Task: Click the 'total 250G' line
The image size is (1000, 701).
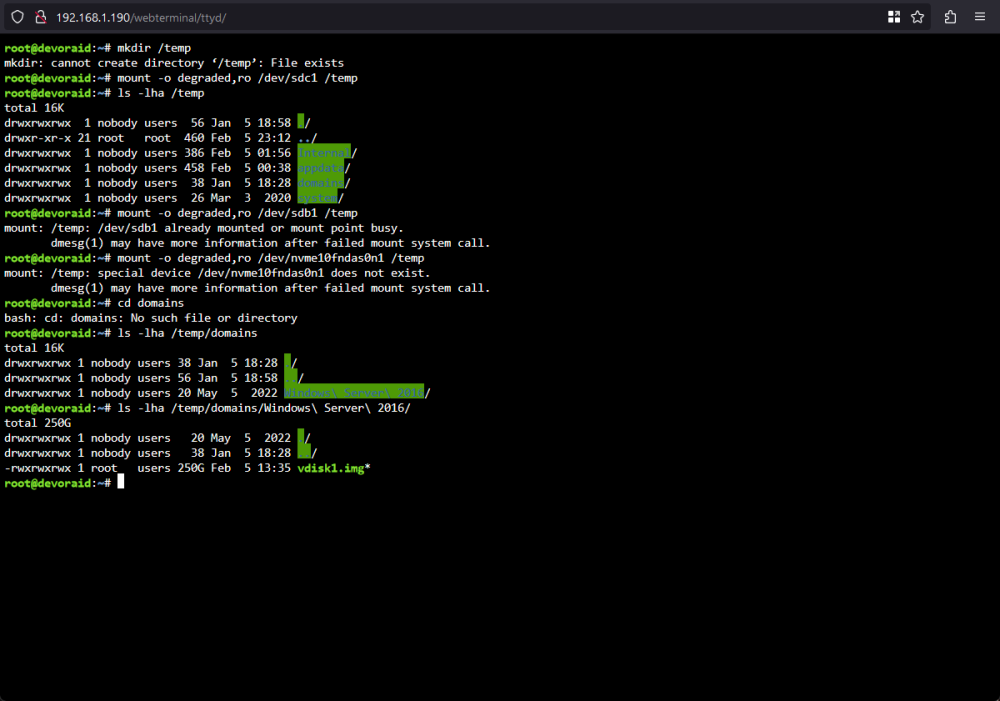Action: pyautogui.click(x=38, y=423)
